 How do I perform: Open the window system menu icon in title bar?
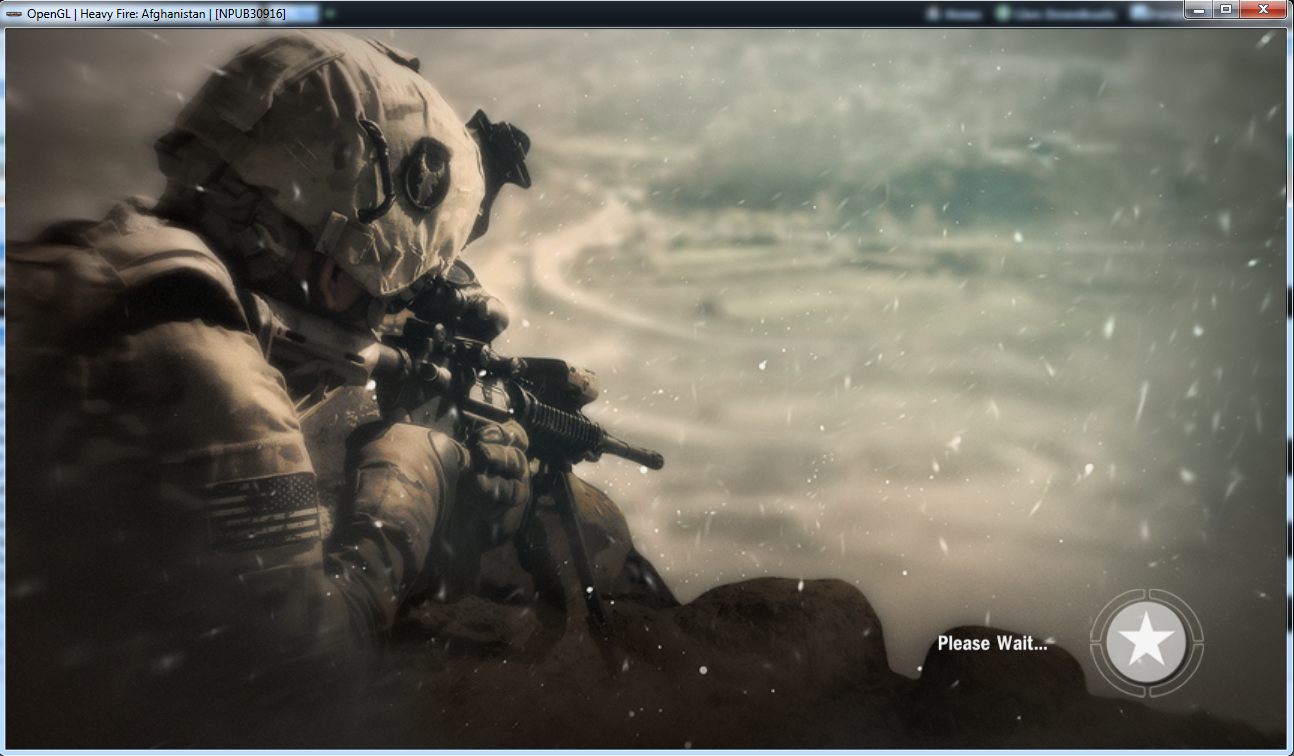coord(14,14)
